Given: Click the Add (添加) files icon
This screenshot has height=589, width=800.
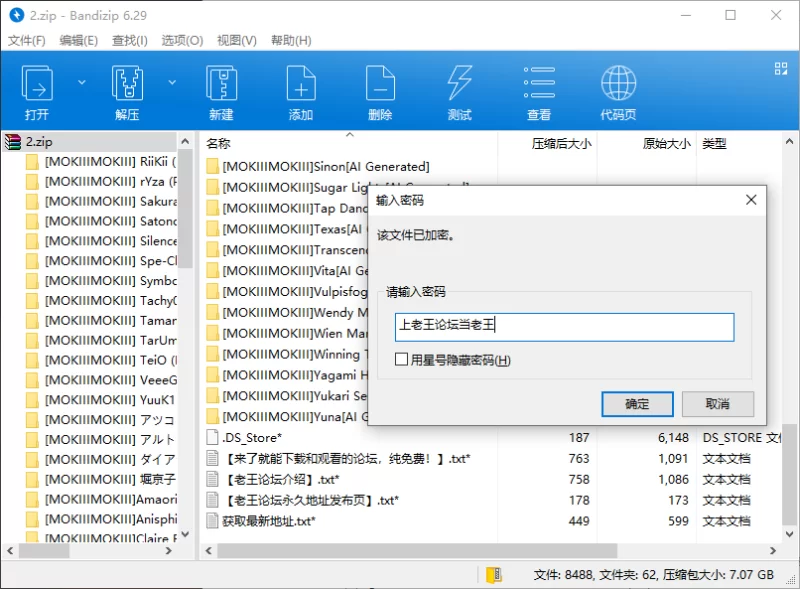Looking at the screenshot, I should (x=301, y=84).
